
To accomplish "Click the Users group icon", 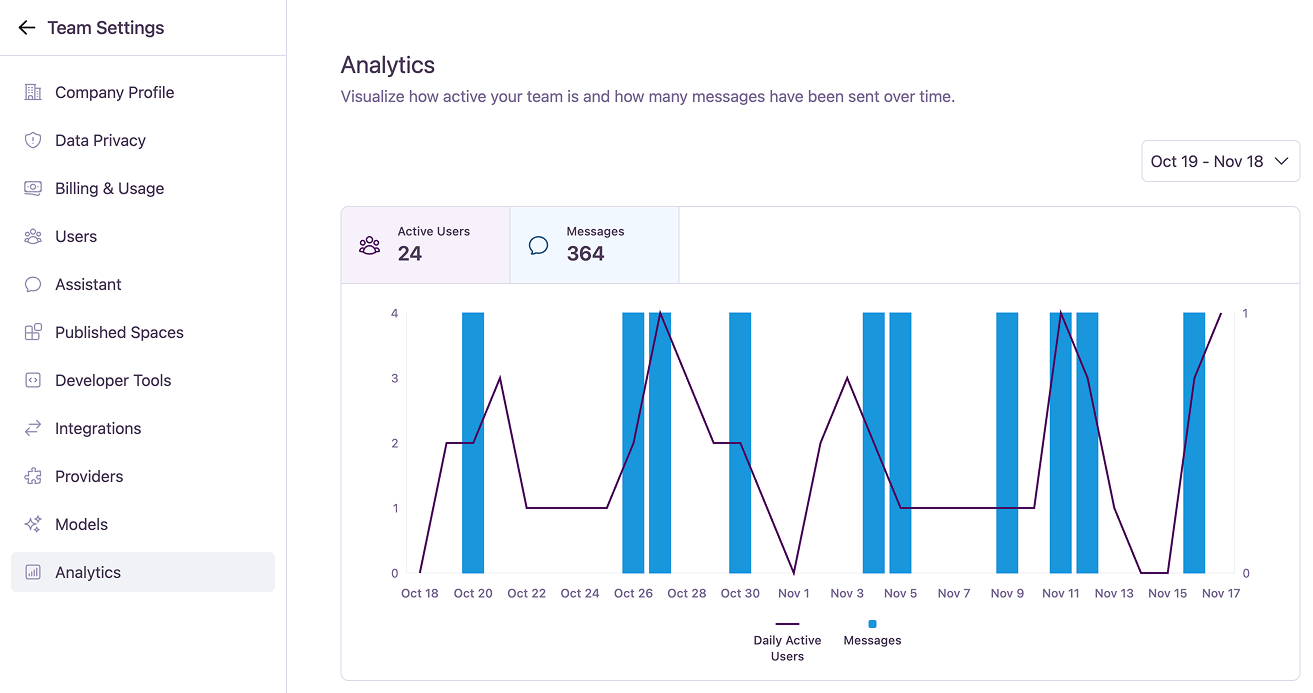I will point(32,236).
